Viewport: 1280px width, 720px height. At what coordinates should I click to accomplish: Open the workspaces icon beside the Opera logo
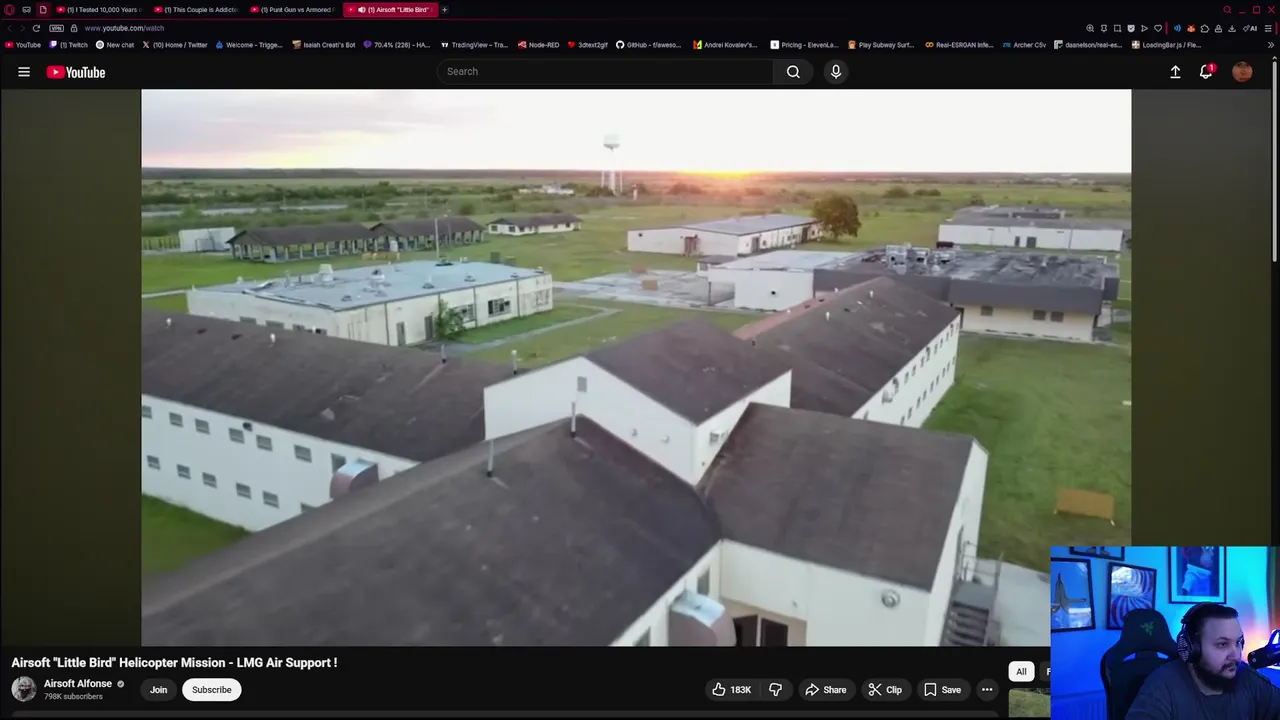click(27, 10)
